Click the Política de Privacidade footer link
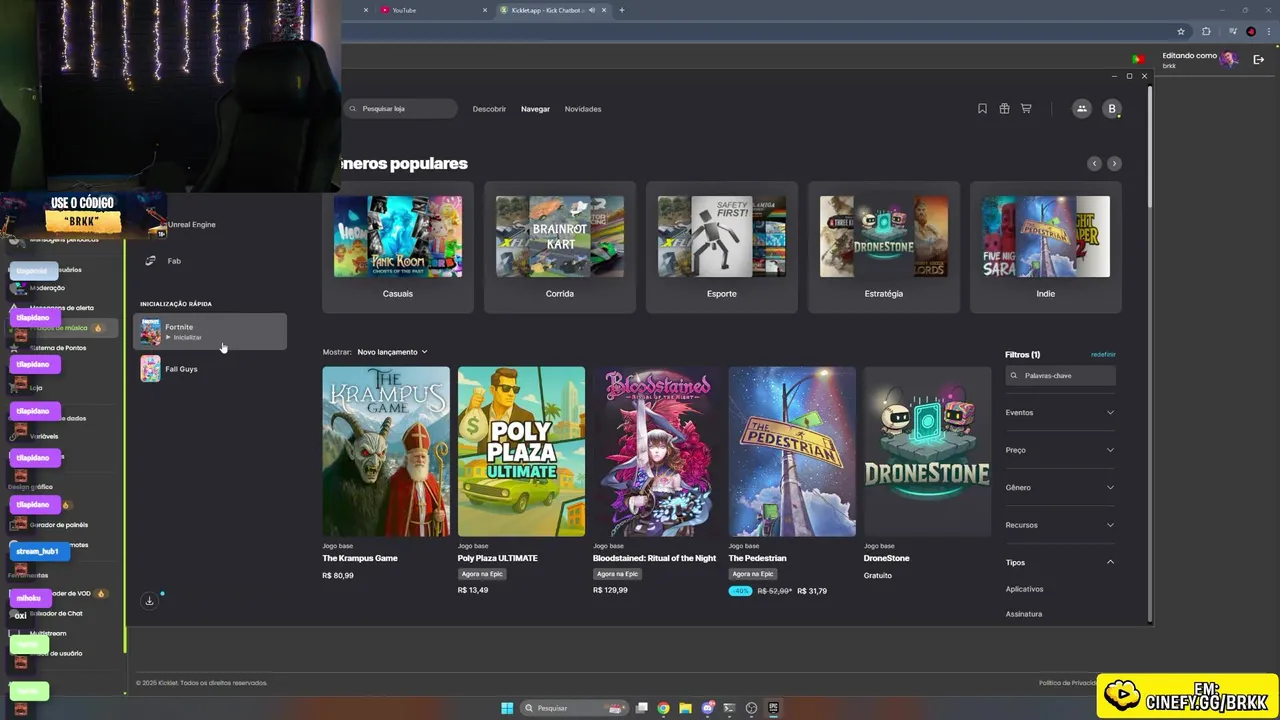Viewport: 1280px width, 720px height. coord(1068,683)
